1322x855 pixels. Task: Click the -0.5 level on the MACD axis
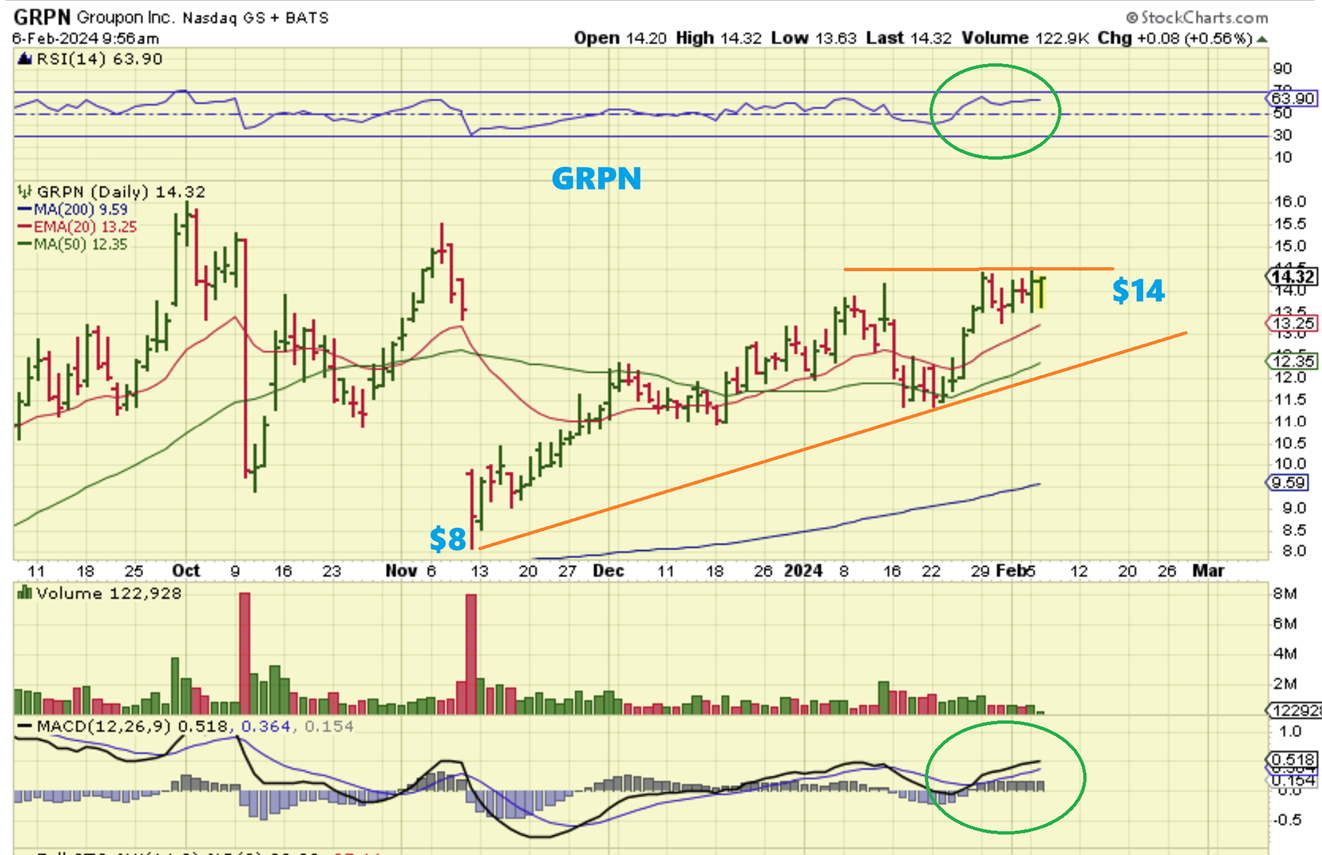click(1286, 820)
